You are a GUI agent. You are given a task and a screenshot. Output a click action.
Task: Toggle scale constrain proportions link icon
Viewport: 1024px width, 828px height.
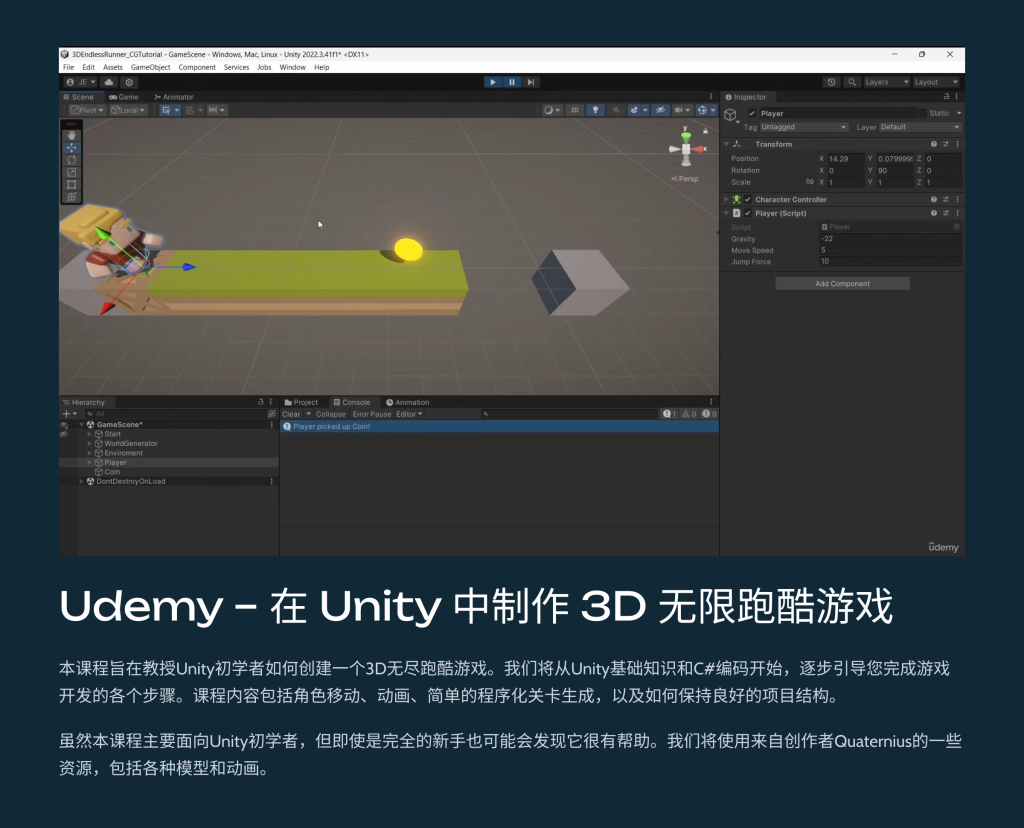(x=810, y=182)
